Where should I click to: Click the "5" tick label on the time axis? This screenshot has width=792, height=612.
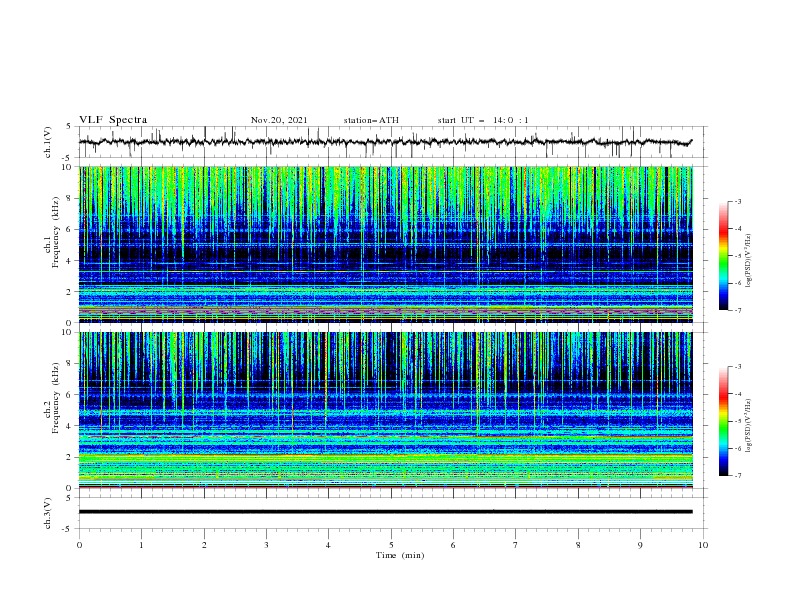(391, 545)
